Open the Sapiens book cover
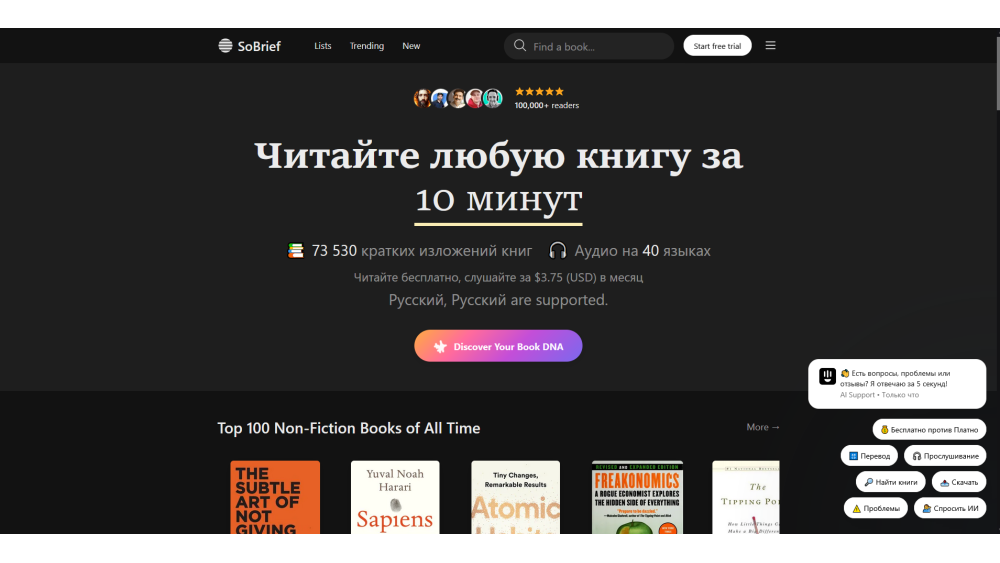 click(395, 497)
